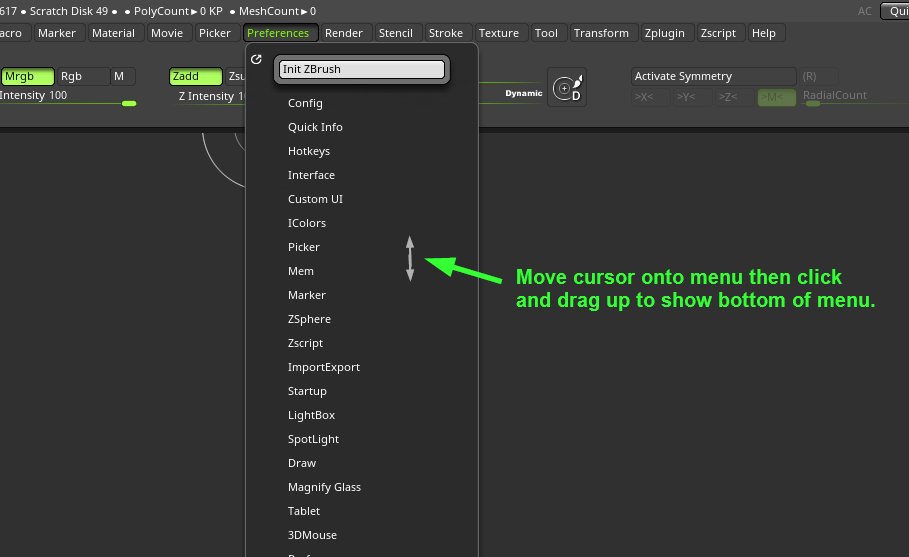Expand the ImportExport section
Screen dimensions: 909x557
click(x=324, y=367)
